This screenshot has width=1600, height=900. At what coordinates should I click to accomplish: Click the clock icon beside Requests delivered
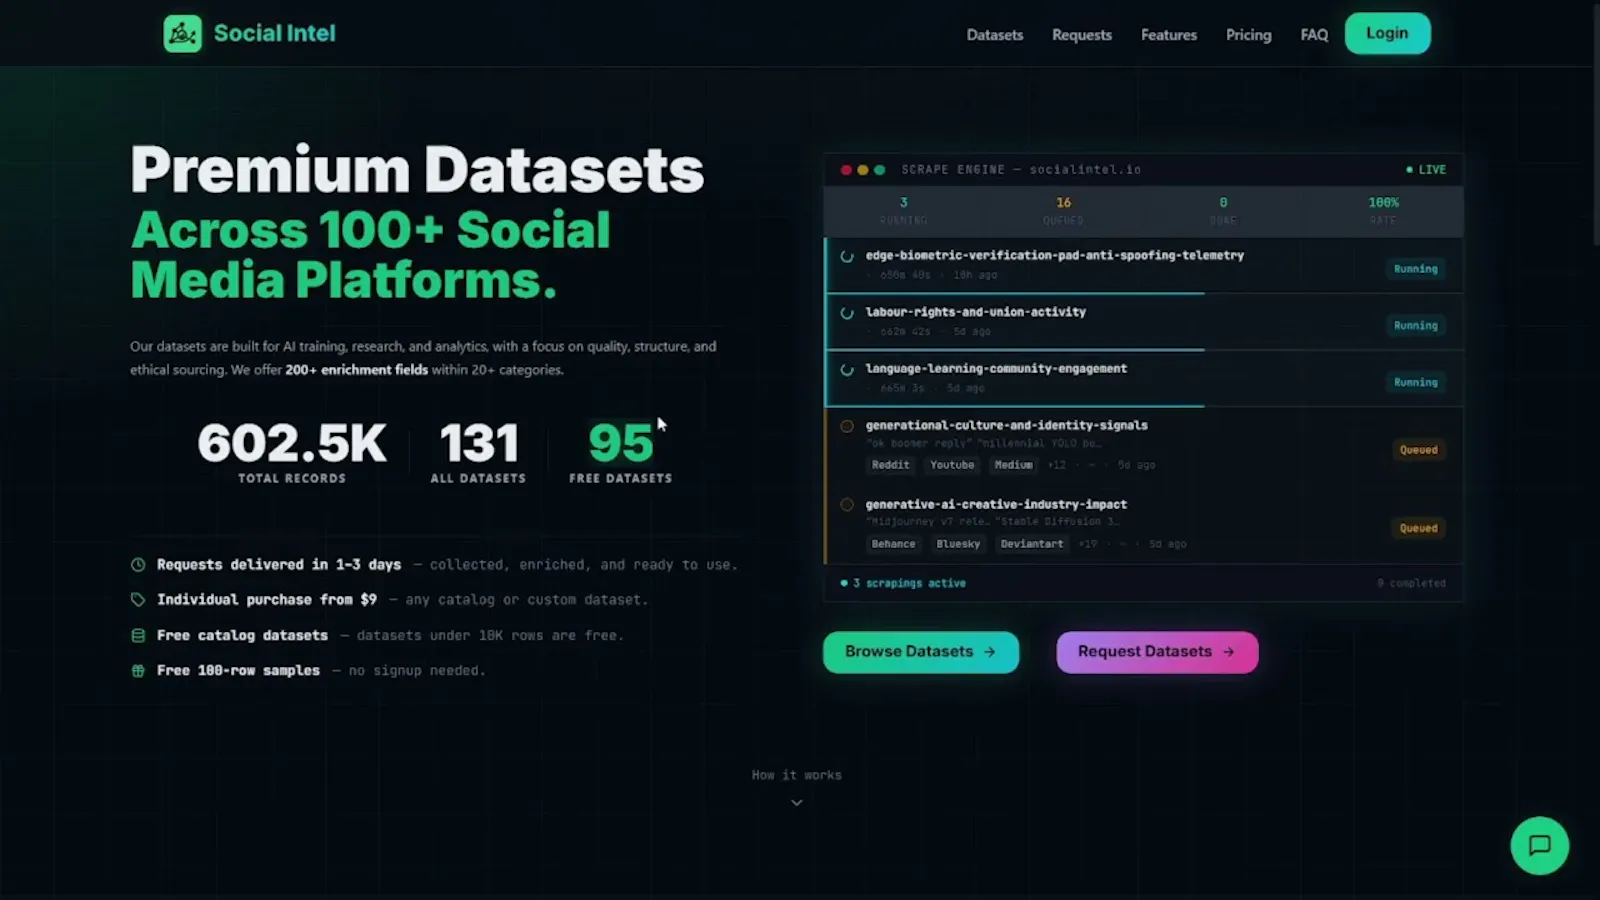click(x=138, y=565)
